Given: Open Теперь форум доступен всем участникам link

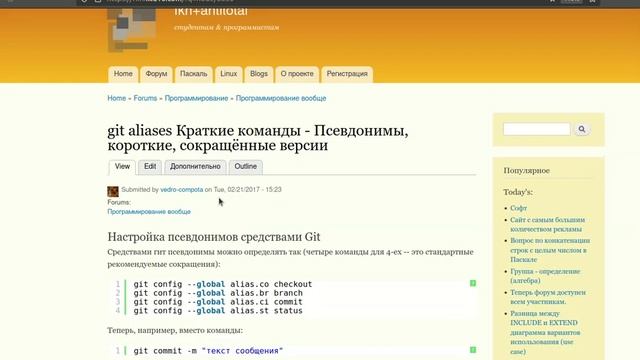Looking at the screenshot, I should 548,297.
